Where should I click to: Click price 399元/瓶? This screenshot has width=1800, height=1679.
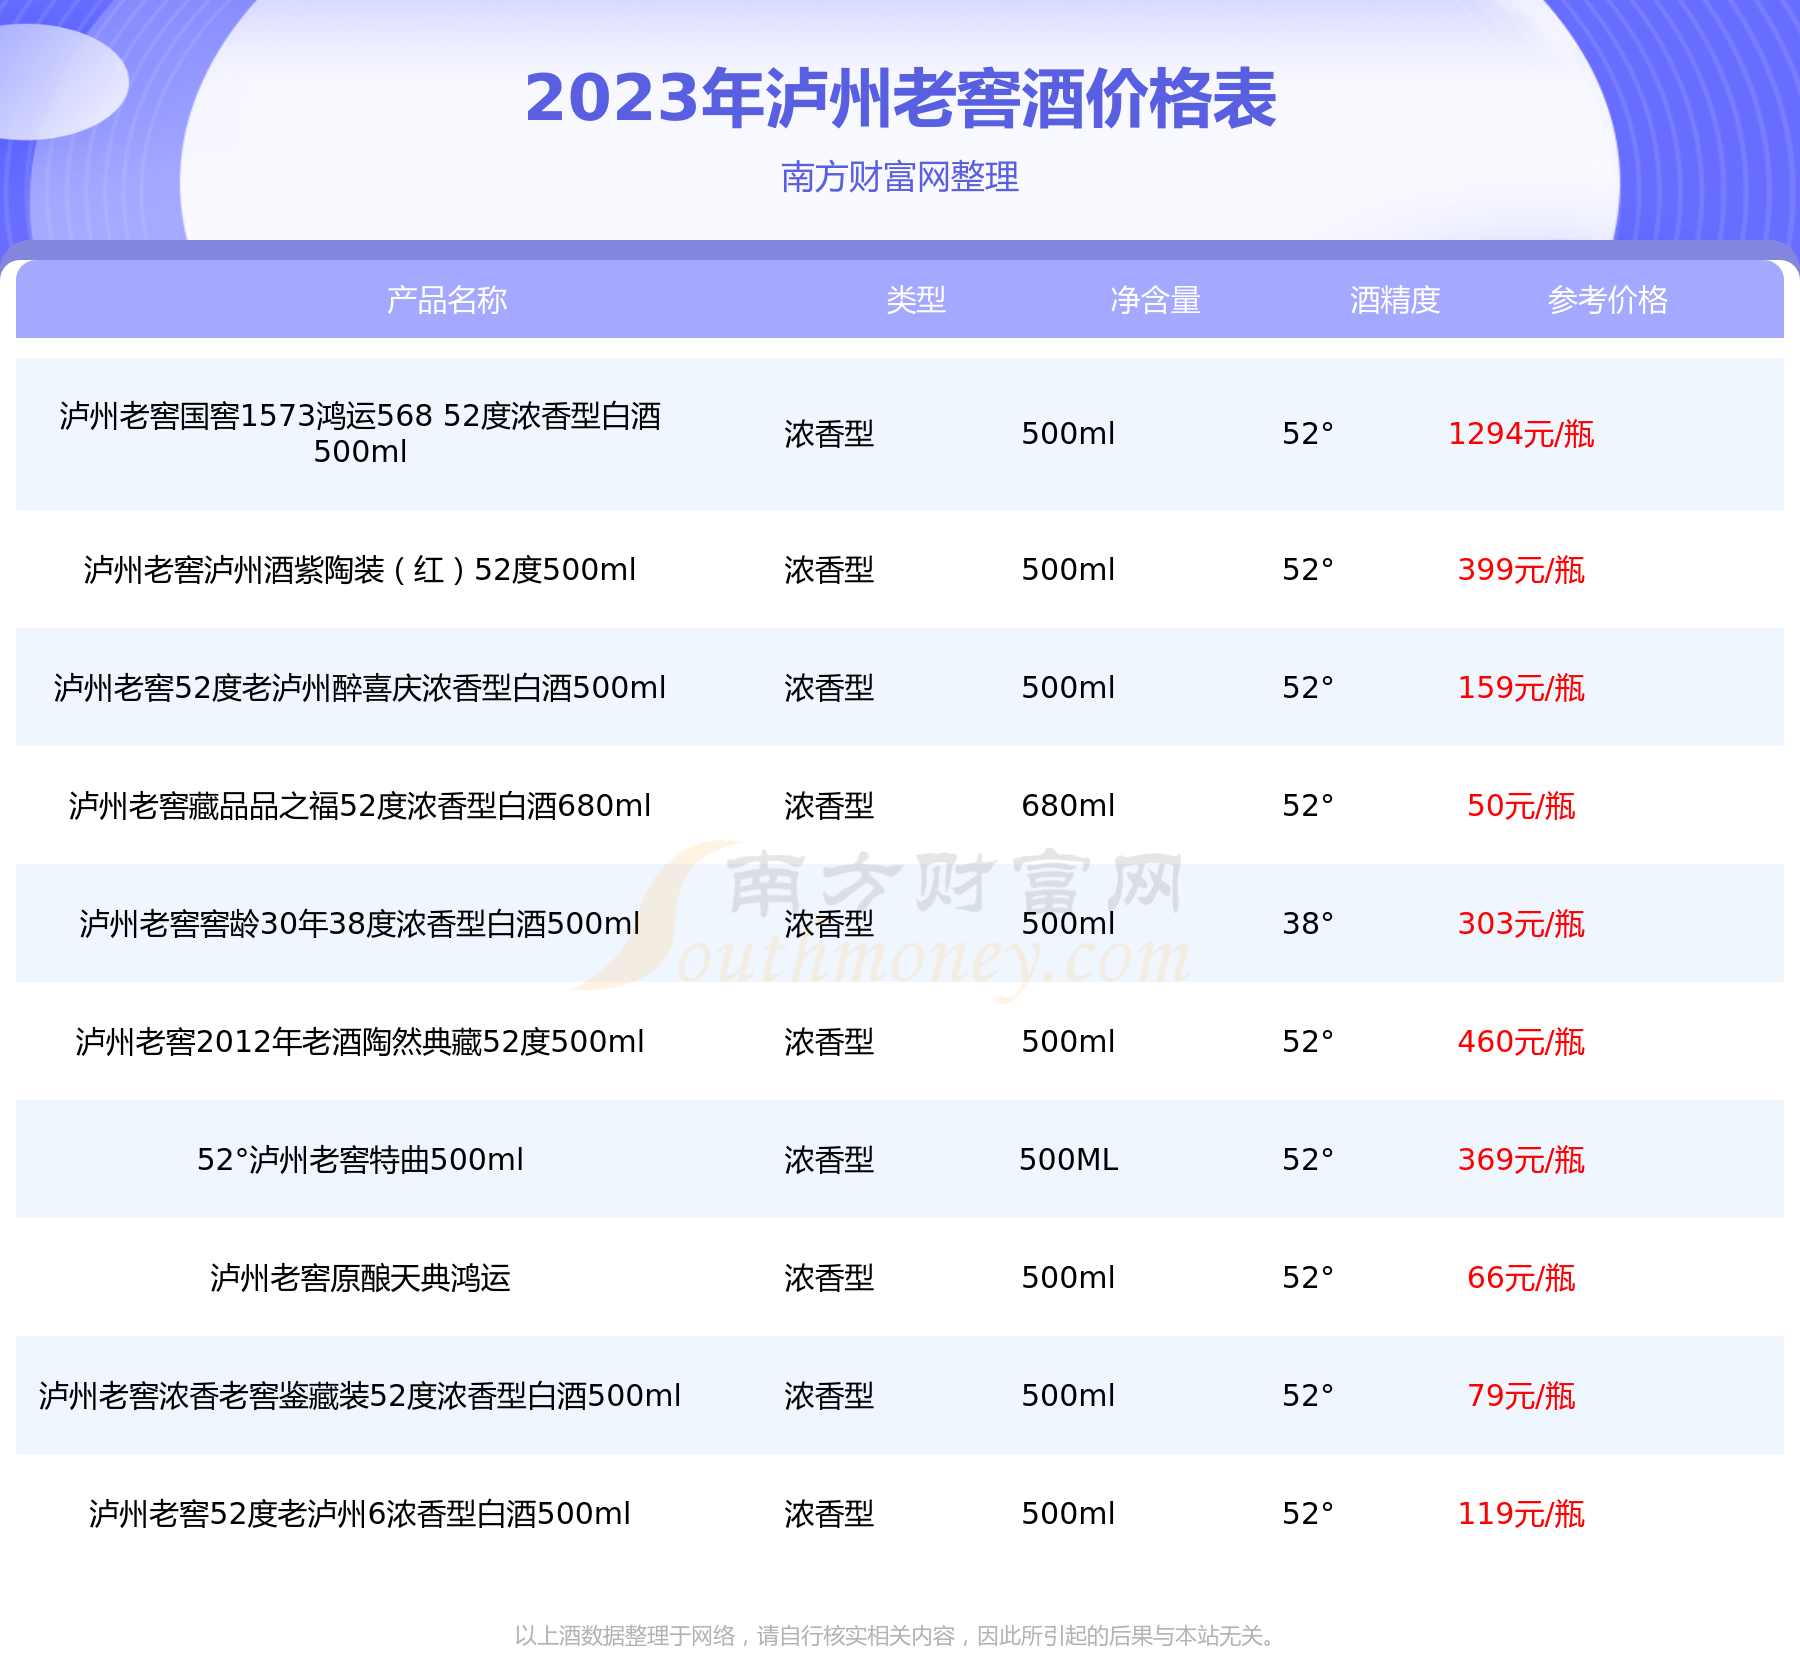[1521, 570]
